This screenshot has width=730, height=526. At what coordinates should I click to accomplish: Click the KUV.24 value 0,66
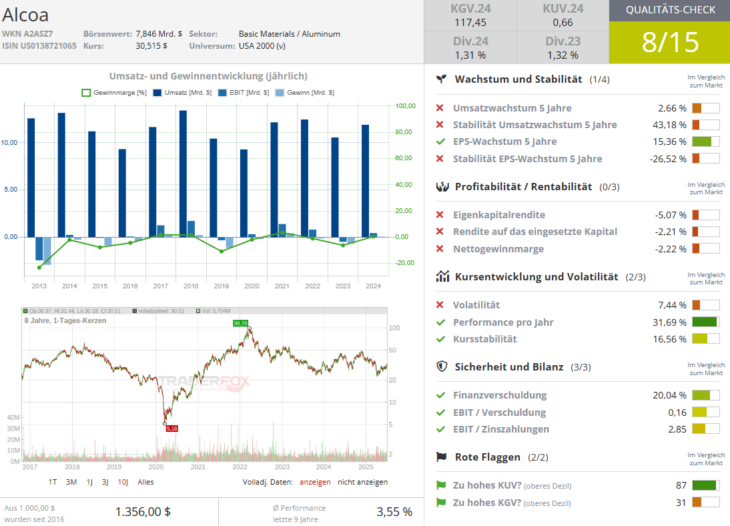point(562,22)
